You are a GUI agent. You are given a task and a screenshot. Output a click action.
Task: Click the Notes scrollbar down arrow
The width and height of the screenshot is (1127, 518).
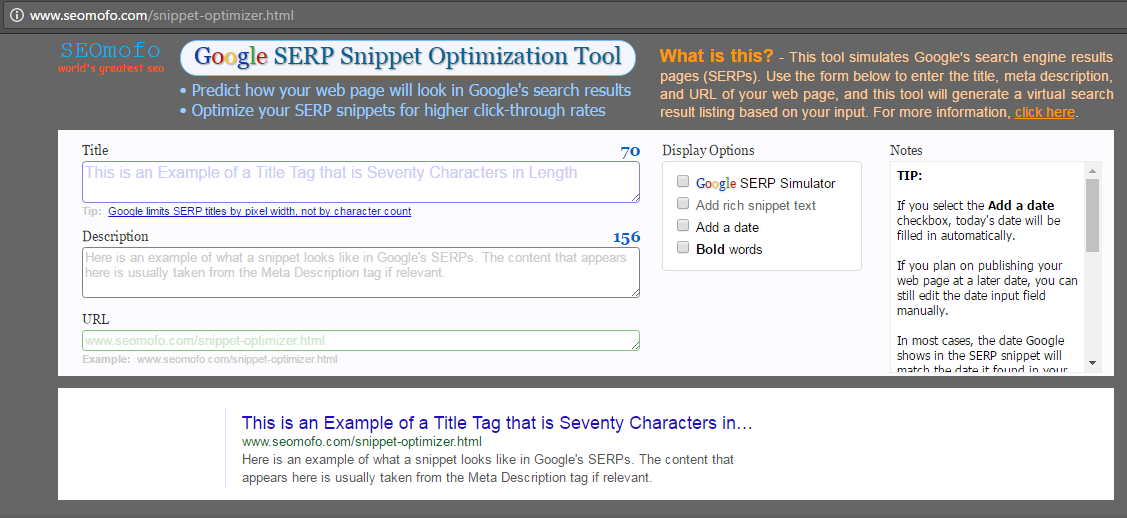pyautogui.click(x=1092, y=363)
